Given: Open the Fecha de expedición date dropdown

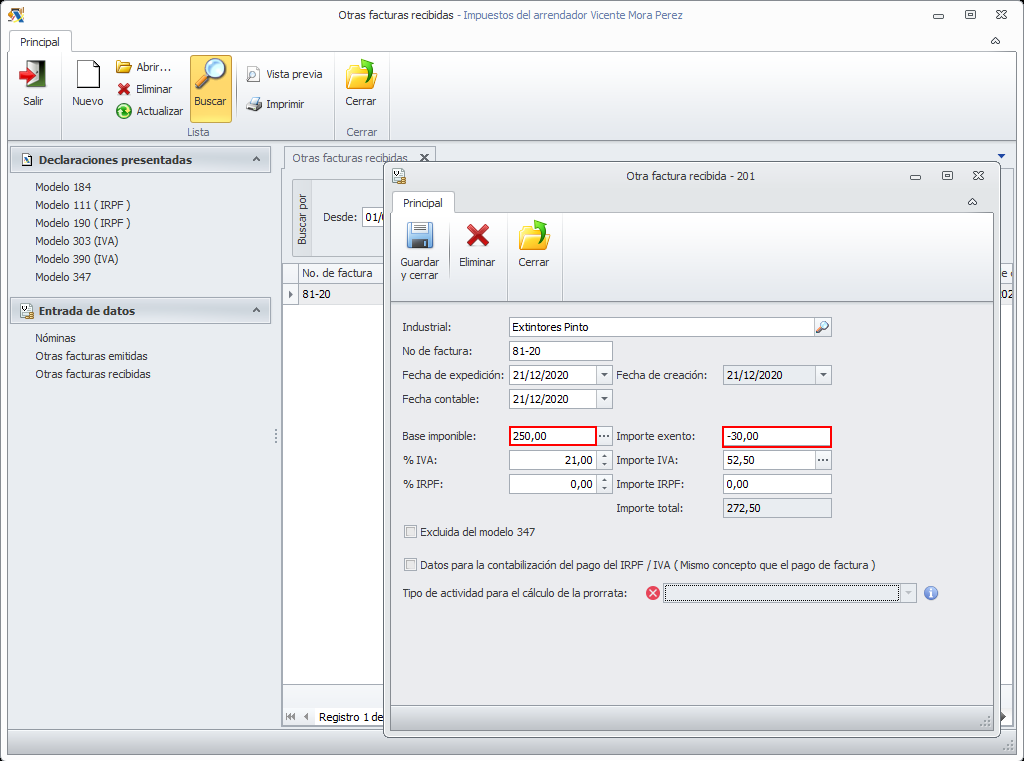Looking at the screenshot, I should [x=604, y=375].
